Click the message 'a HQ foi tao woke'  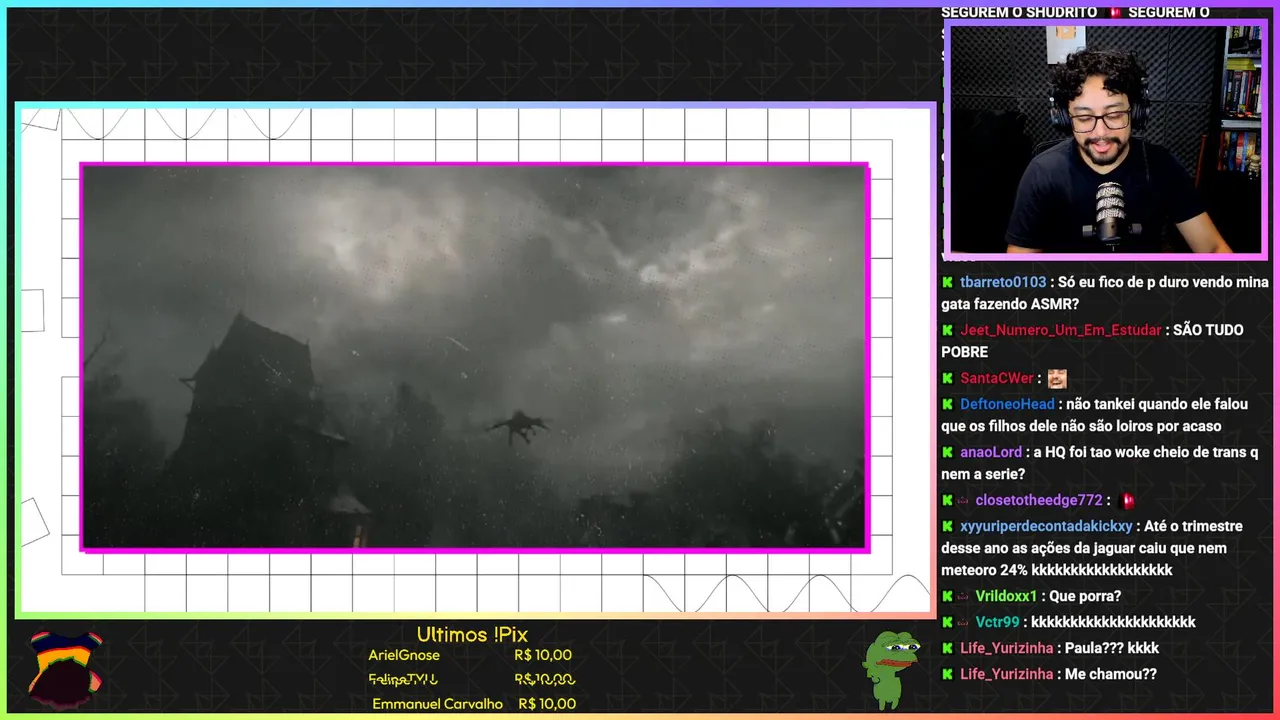tap(1100, 464)
